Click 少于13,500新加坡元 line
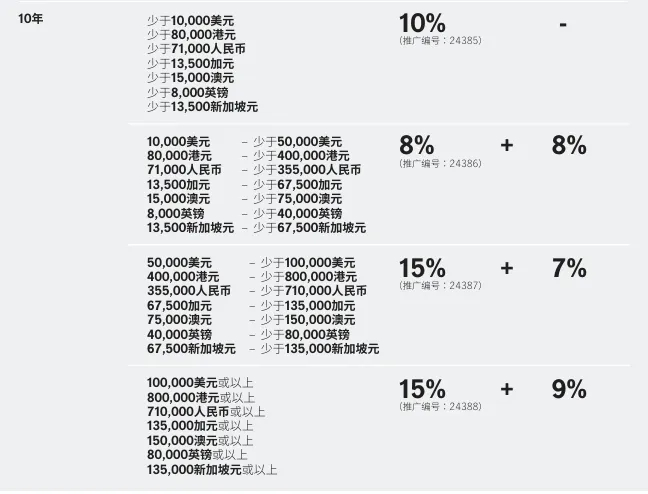Screen dimensions: 648x494 click(x=202, y=107)
